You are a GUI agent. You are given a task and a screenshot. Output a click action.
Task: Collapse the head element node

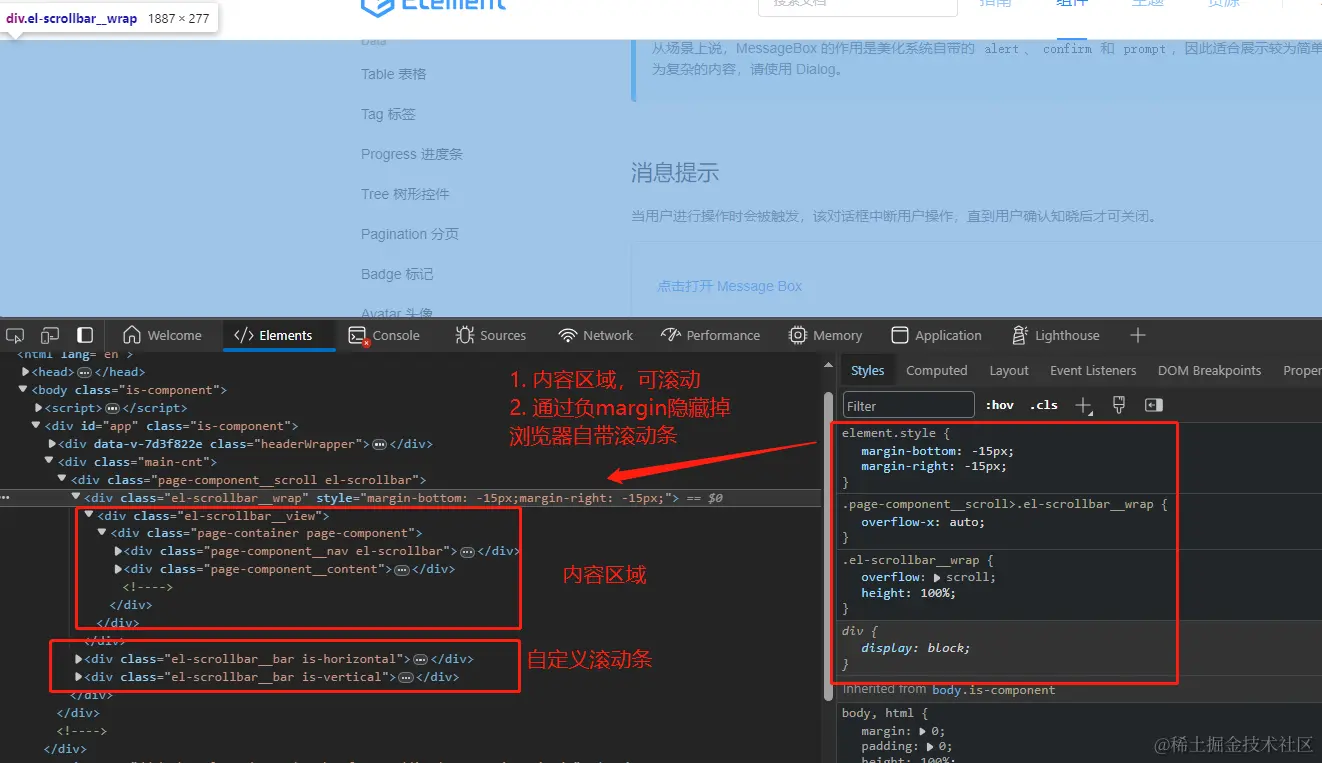(24, 371)
